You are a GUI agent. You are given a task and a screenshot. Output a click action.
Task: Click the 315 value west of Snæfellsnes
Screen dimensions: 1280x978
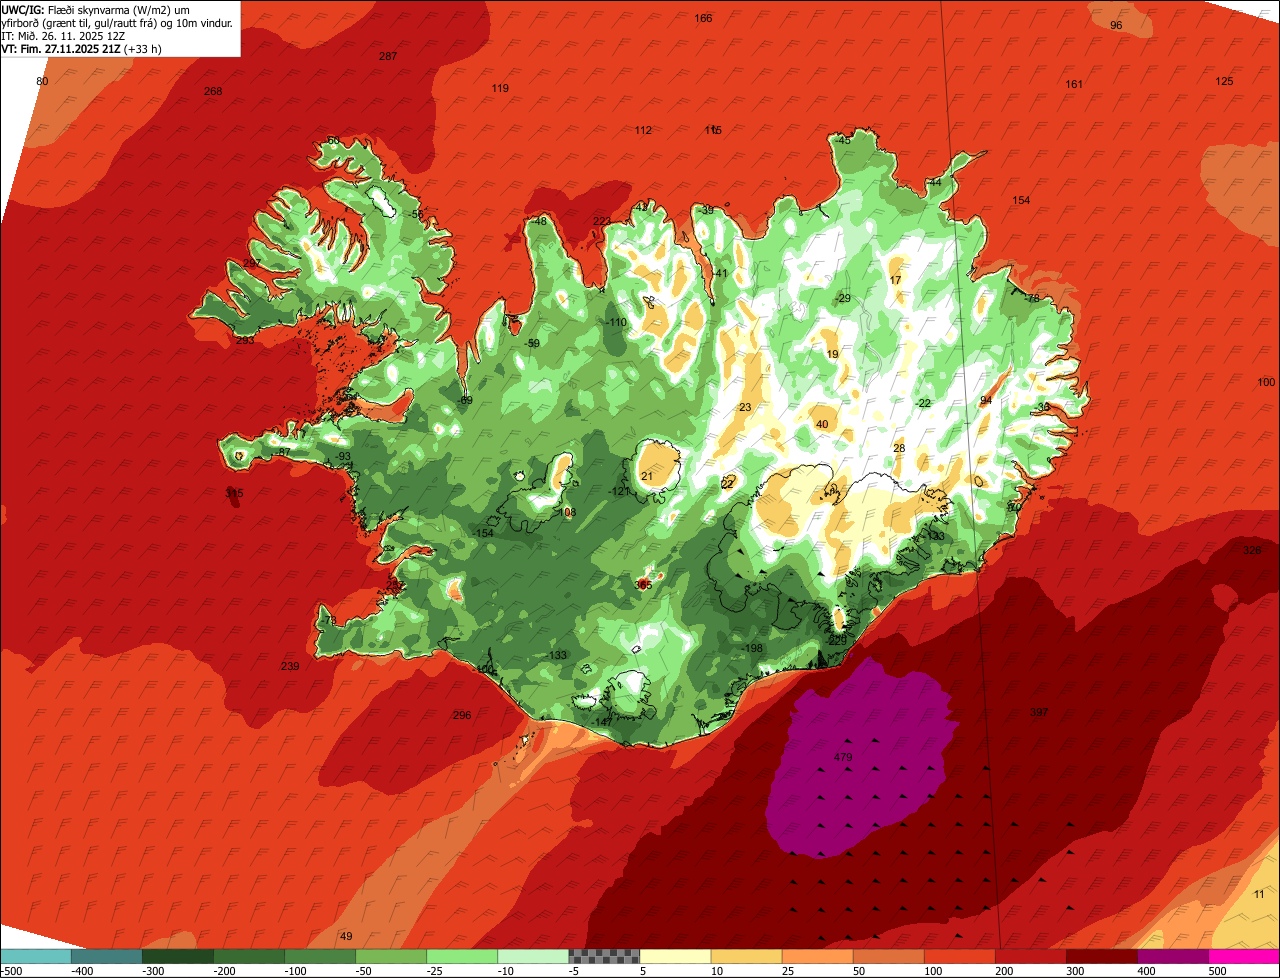tap(234, 493)
